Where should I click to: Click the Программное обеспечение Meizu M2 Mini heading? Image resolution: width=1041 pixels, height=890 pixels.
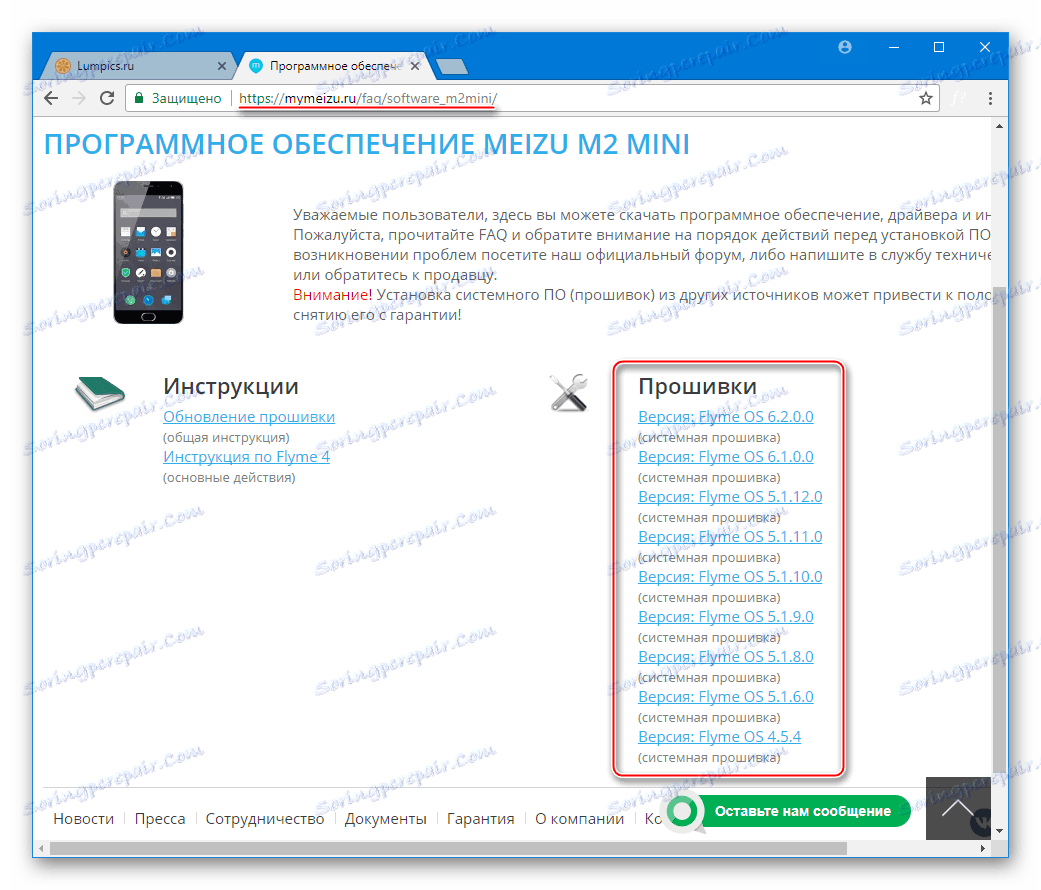[x=366, y=144]
